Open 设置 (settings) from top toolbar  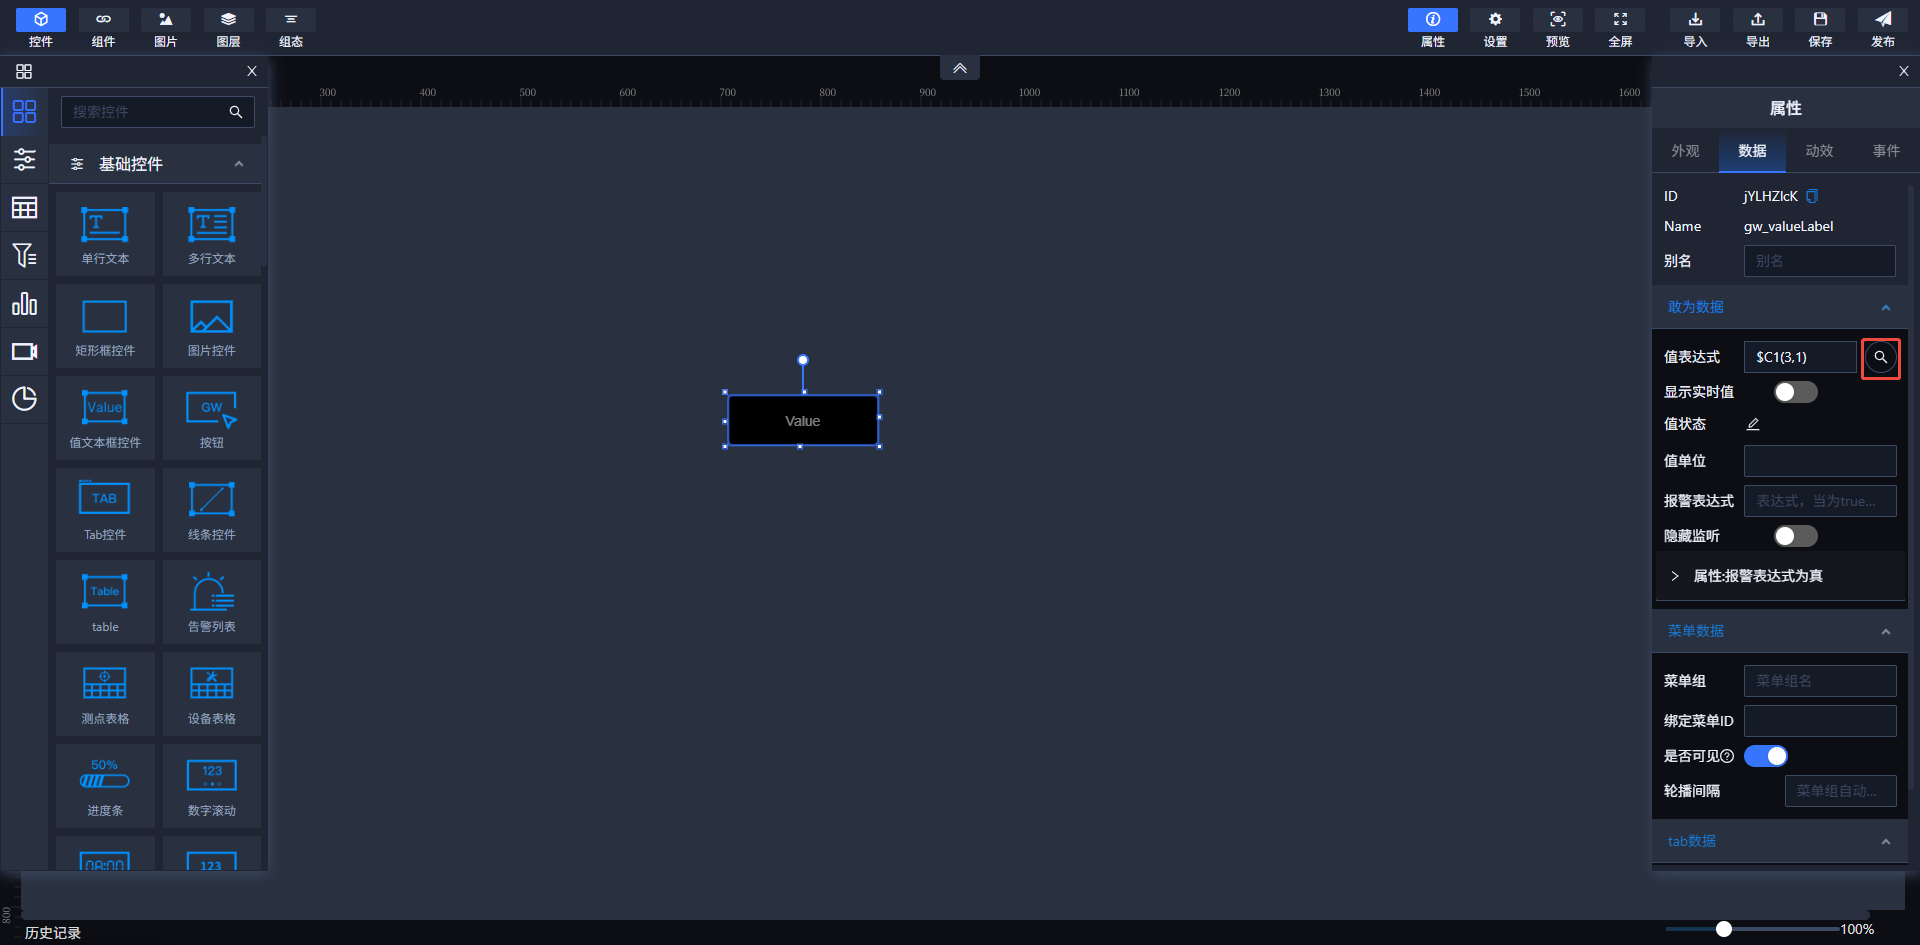(1495, 28)
